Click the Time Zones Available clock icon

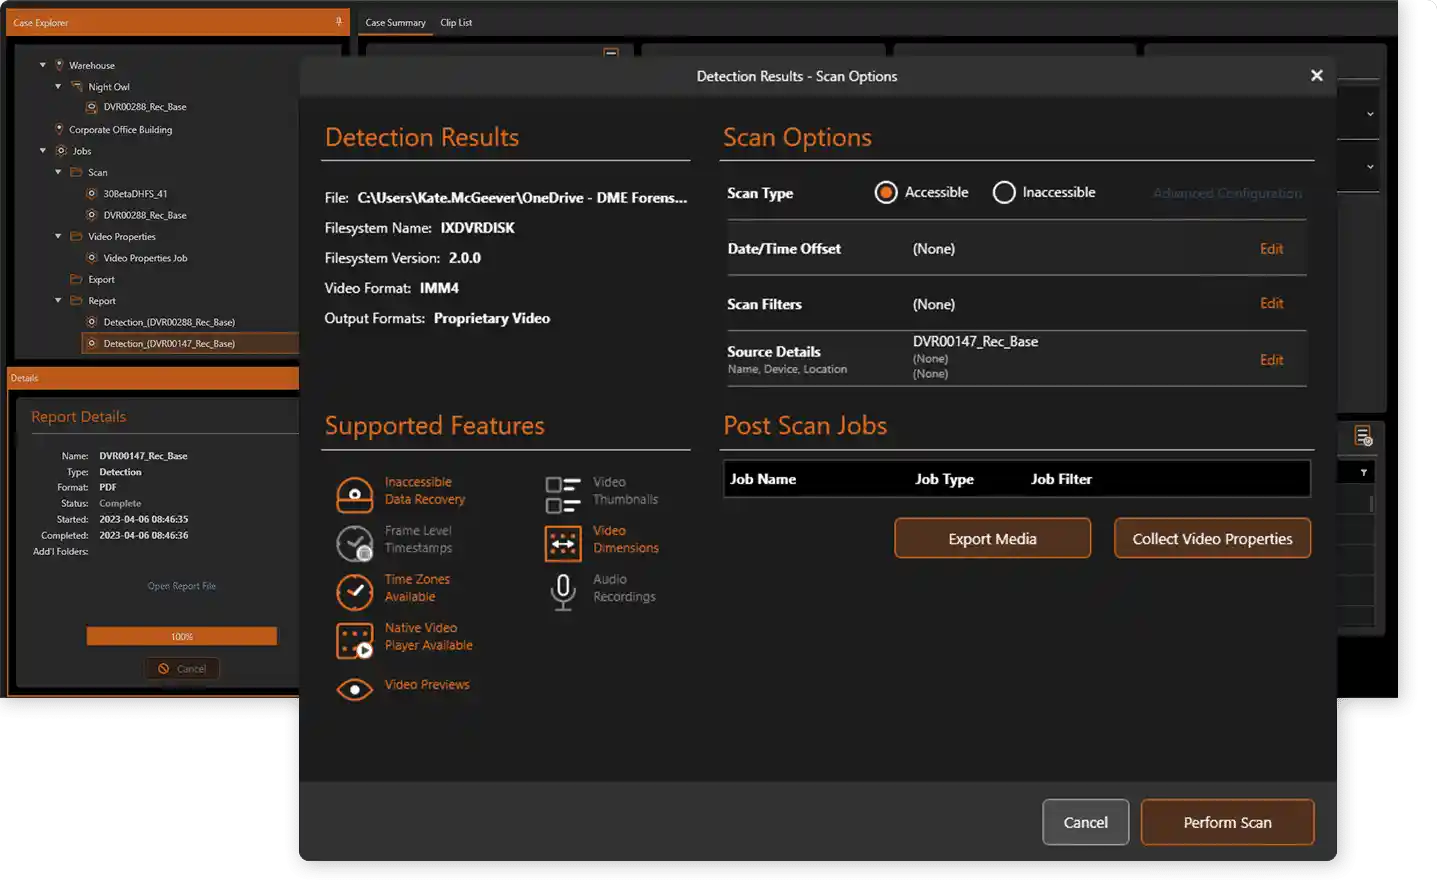(354, 592)
